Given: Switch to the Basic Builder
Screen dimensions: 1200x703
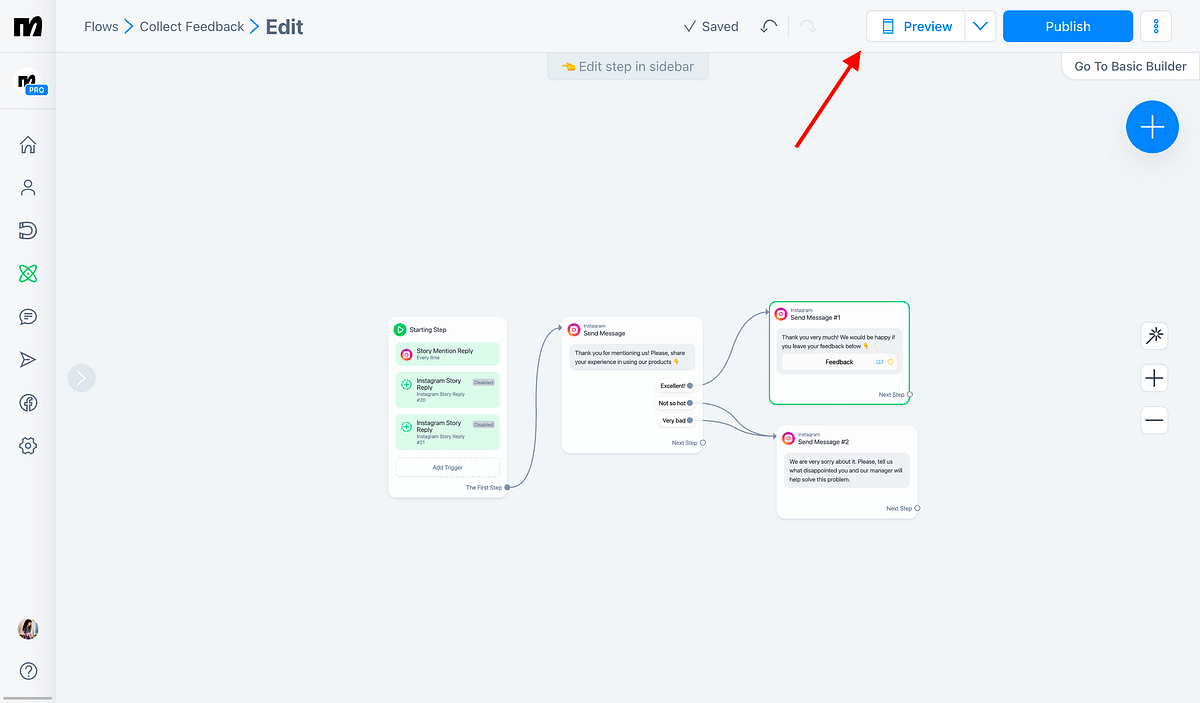Looking at the screenshot, I should coord(1129,66).
